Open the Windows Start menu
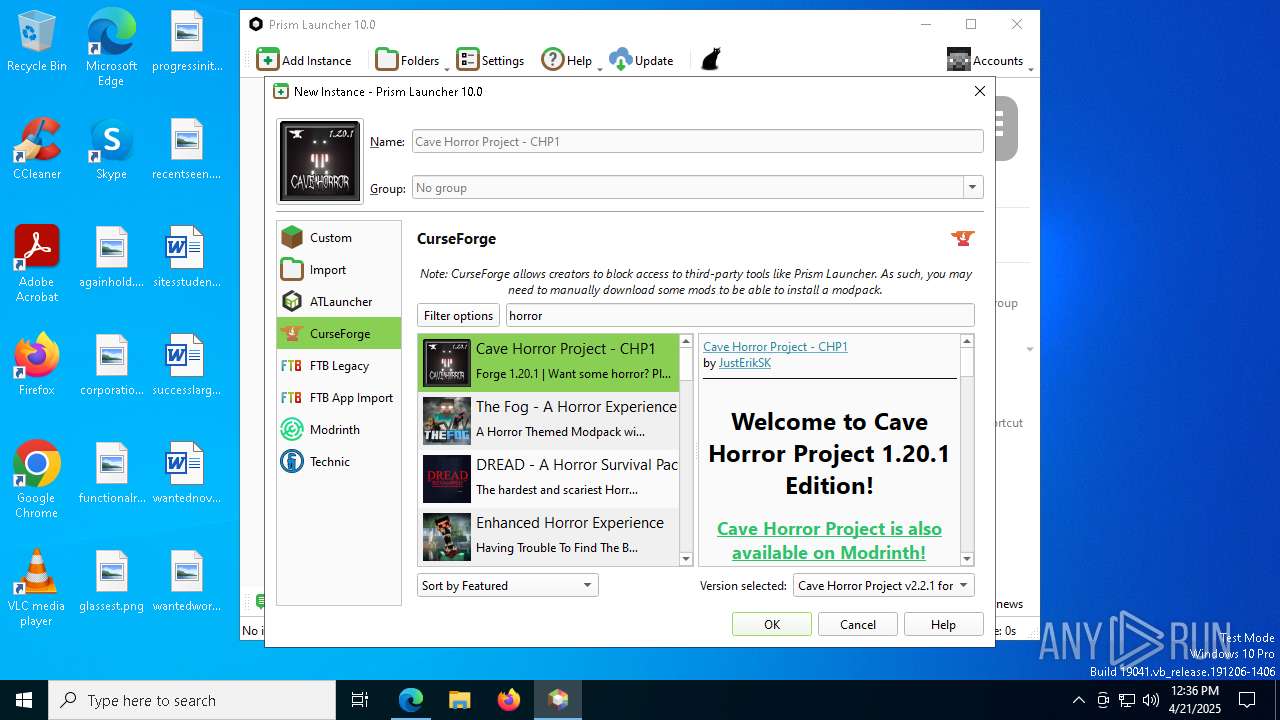The height and width of the screenshot is (720, 1280). coord(24,700)
